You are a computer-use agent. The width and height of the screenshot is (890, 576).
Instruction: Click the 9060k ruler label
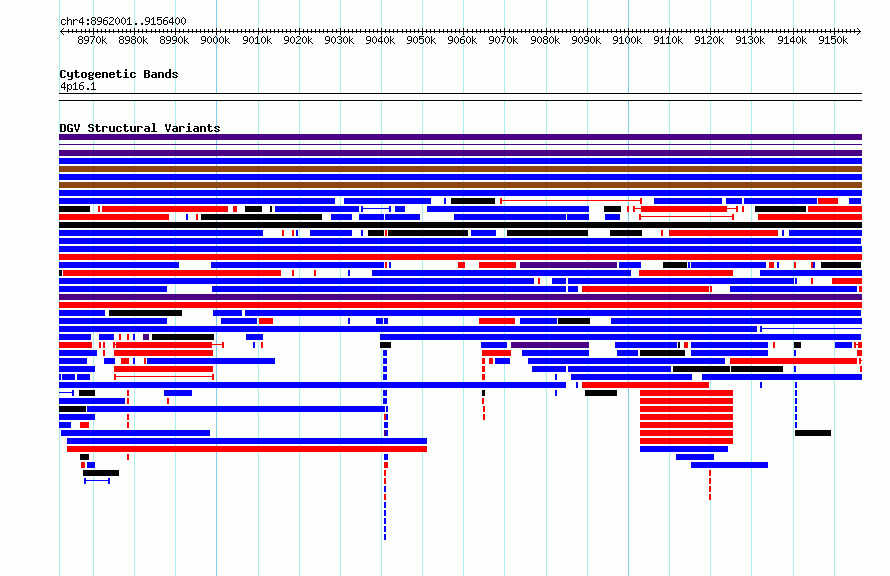coord(462,40)
